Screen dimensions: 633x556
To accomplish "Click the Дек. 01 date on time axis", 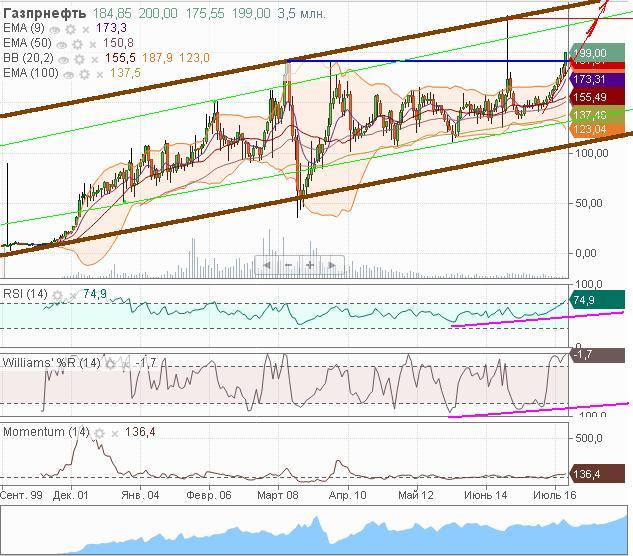I will click(70, 495).
